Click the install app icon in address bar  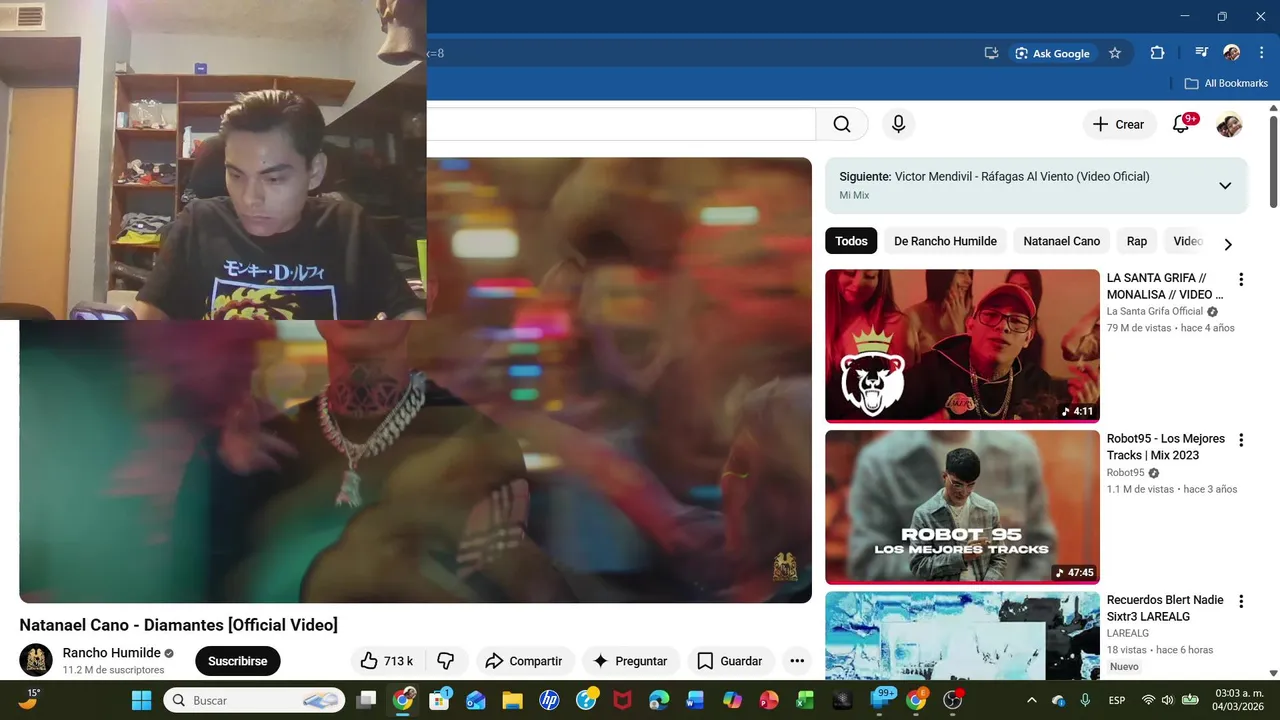pyautogui.click(x=992, y=53)
